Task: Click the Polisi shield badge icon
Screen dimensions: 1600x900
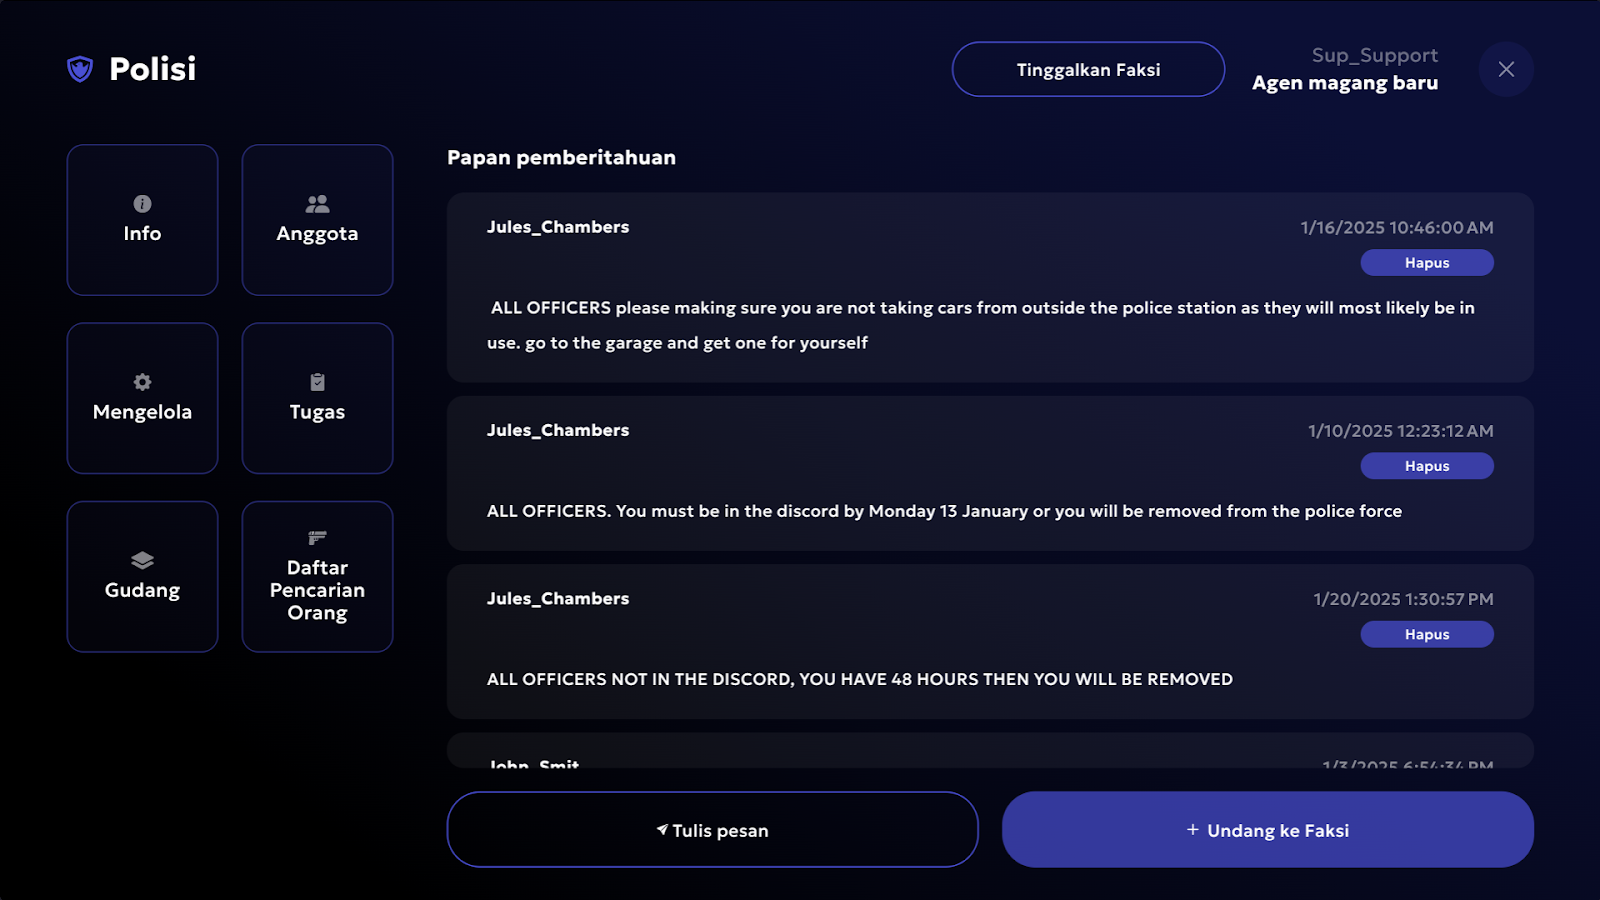Action: [80, 69]
